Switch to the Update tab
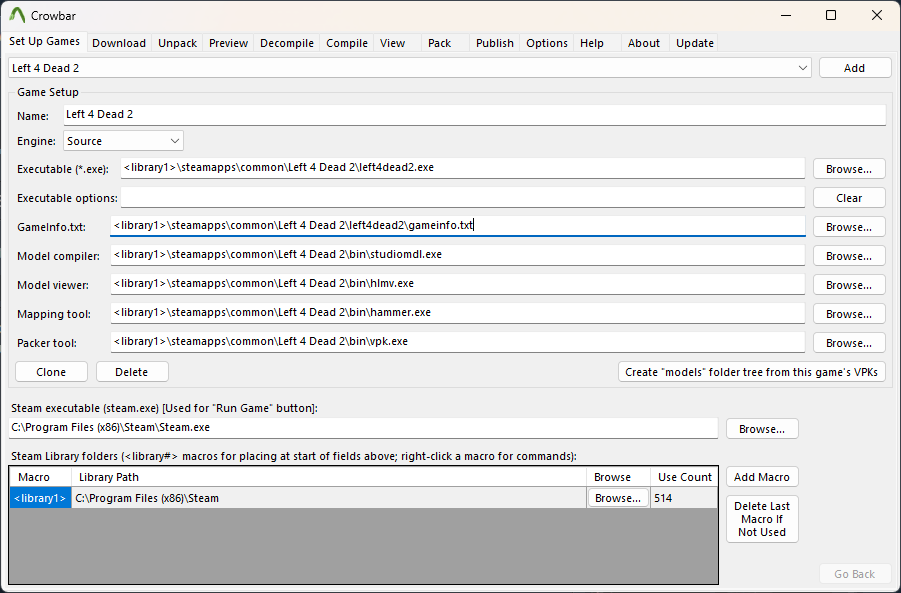This screenshot has height=593, width=901. tap(695, 43)
